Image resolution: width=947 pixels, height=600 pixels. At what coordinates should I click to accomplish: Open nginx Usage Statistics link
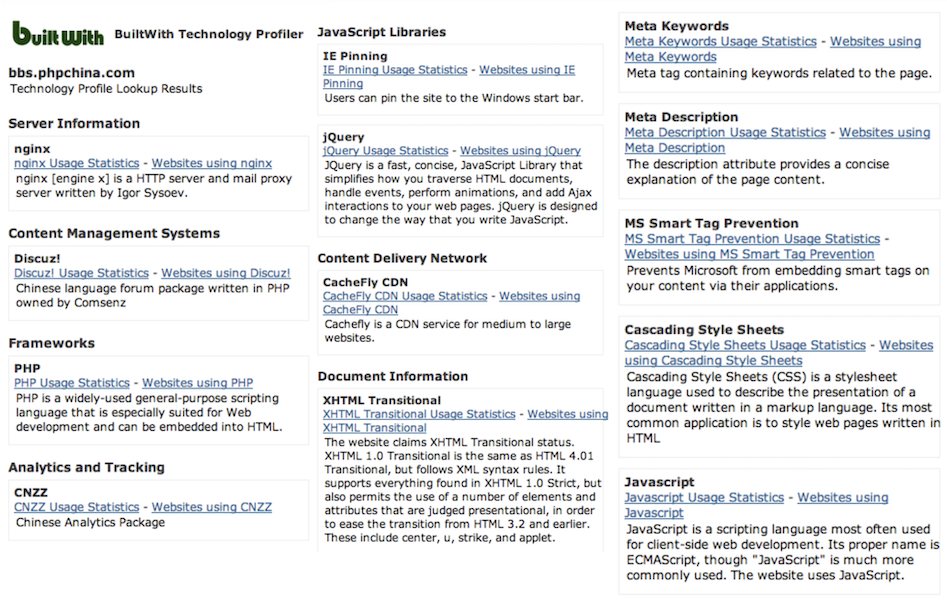(77, 164)
